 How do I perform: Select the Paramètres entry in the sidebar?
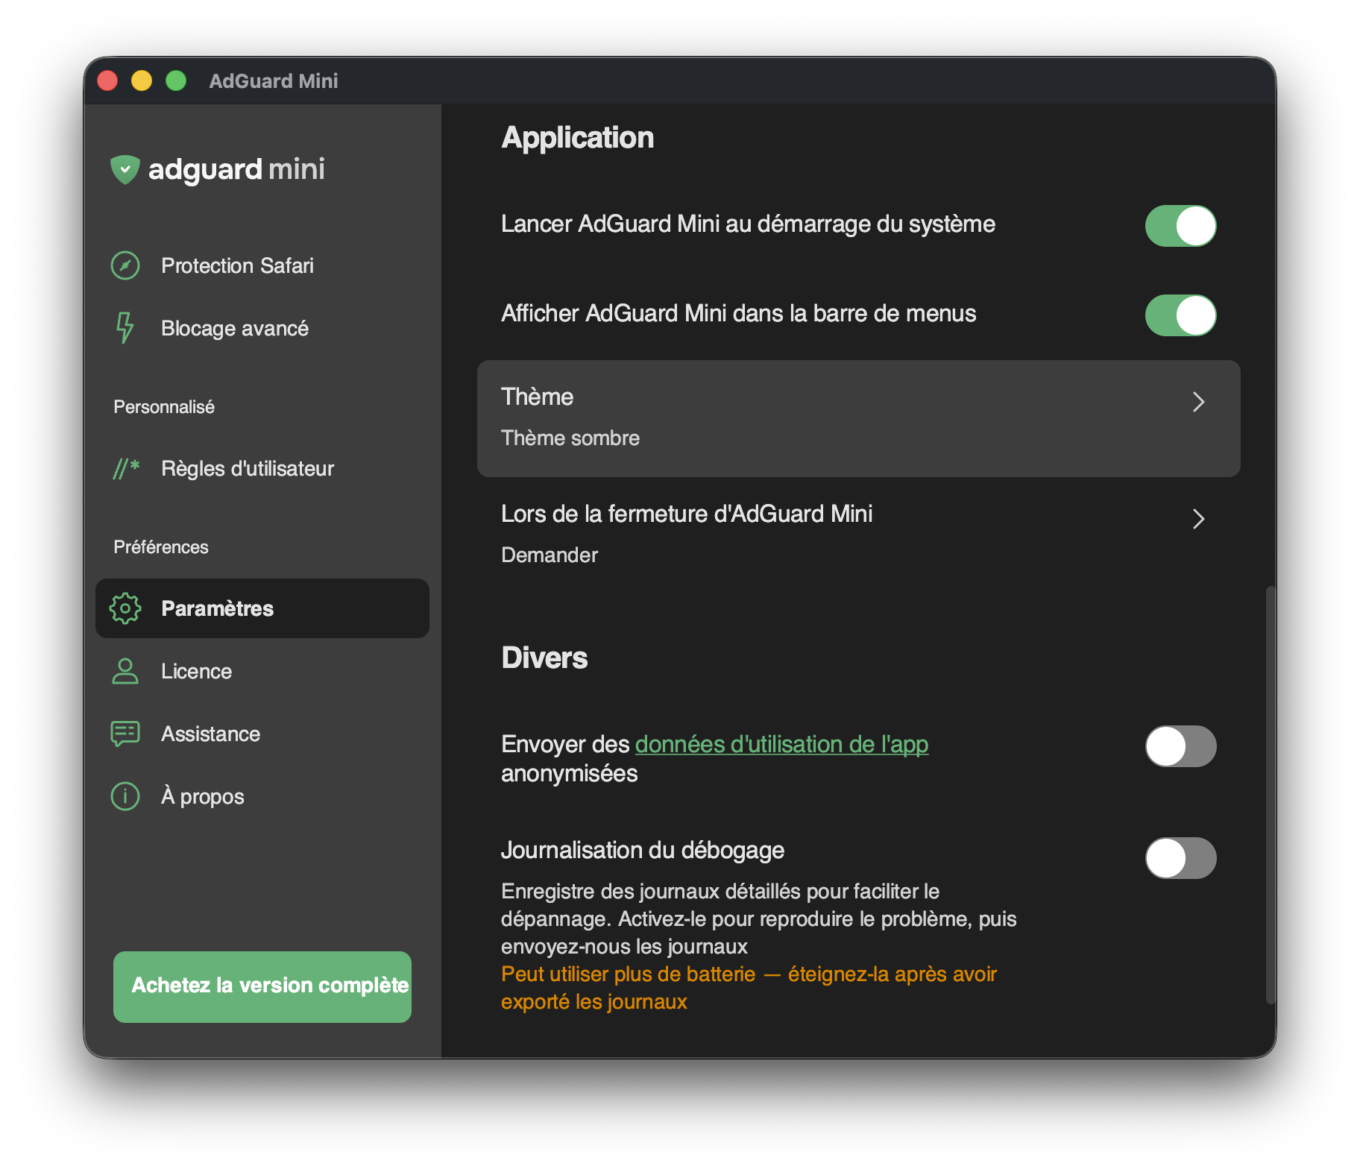218,608
